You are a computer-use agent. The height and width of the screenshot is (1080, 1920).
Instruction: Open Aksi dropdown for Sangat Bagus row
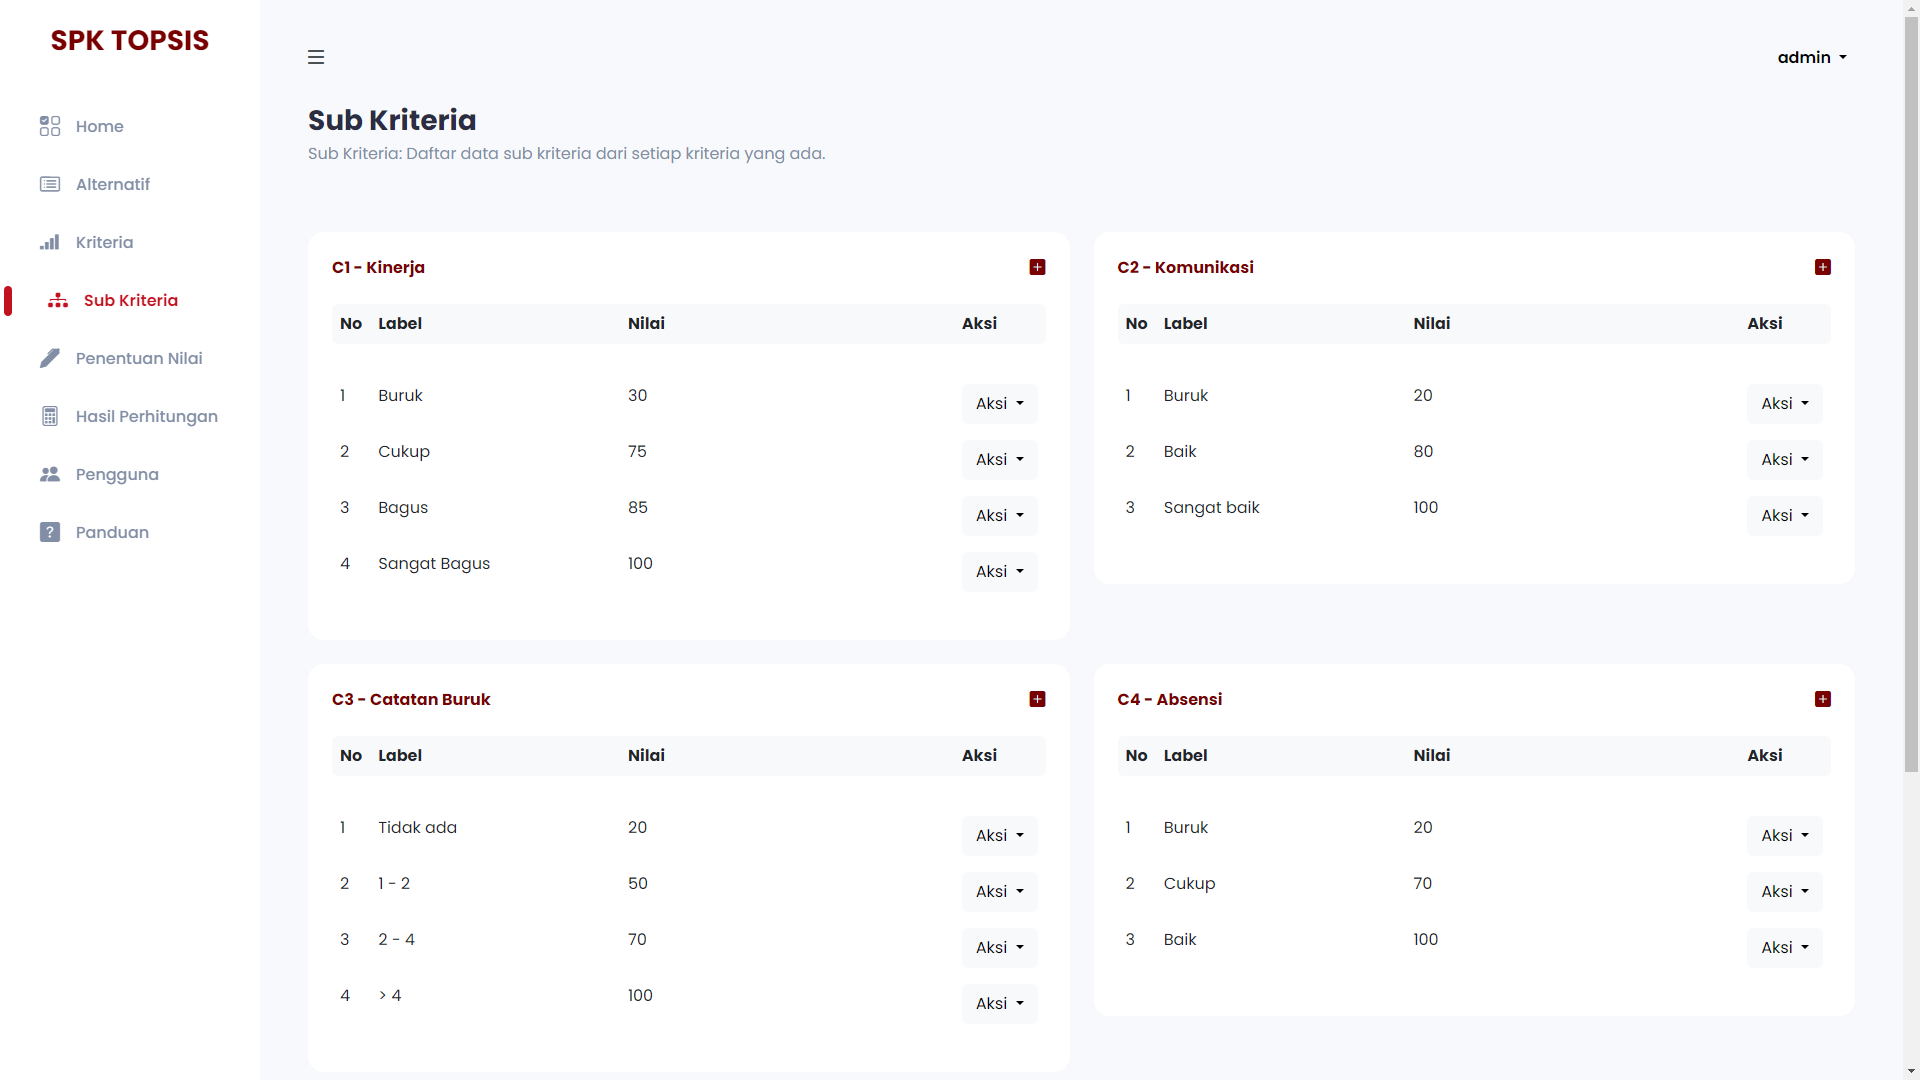point(1000,572)
